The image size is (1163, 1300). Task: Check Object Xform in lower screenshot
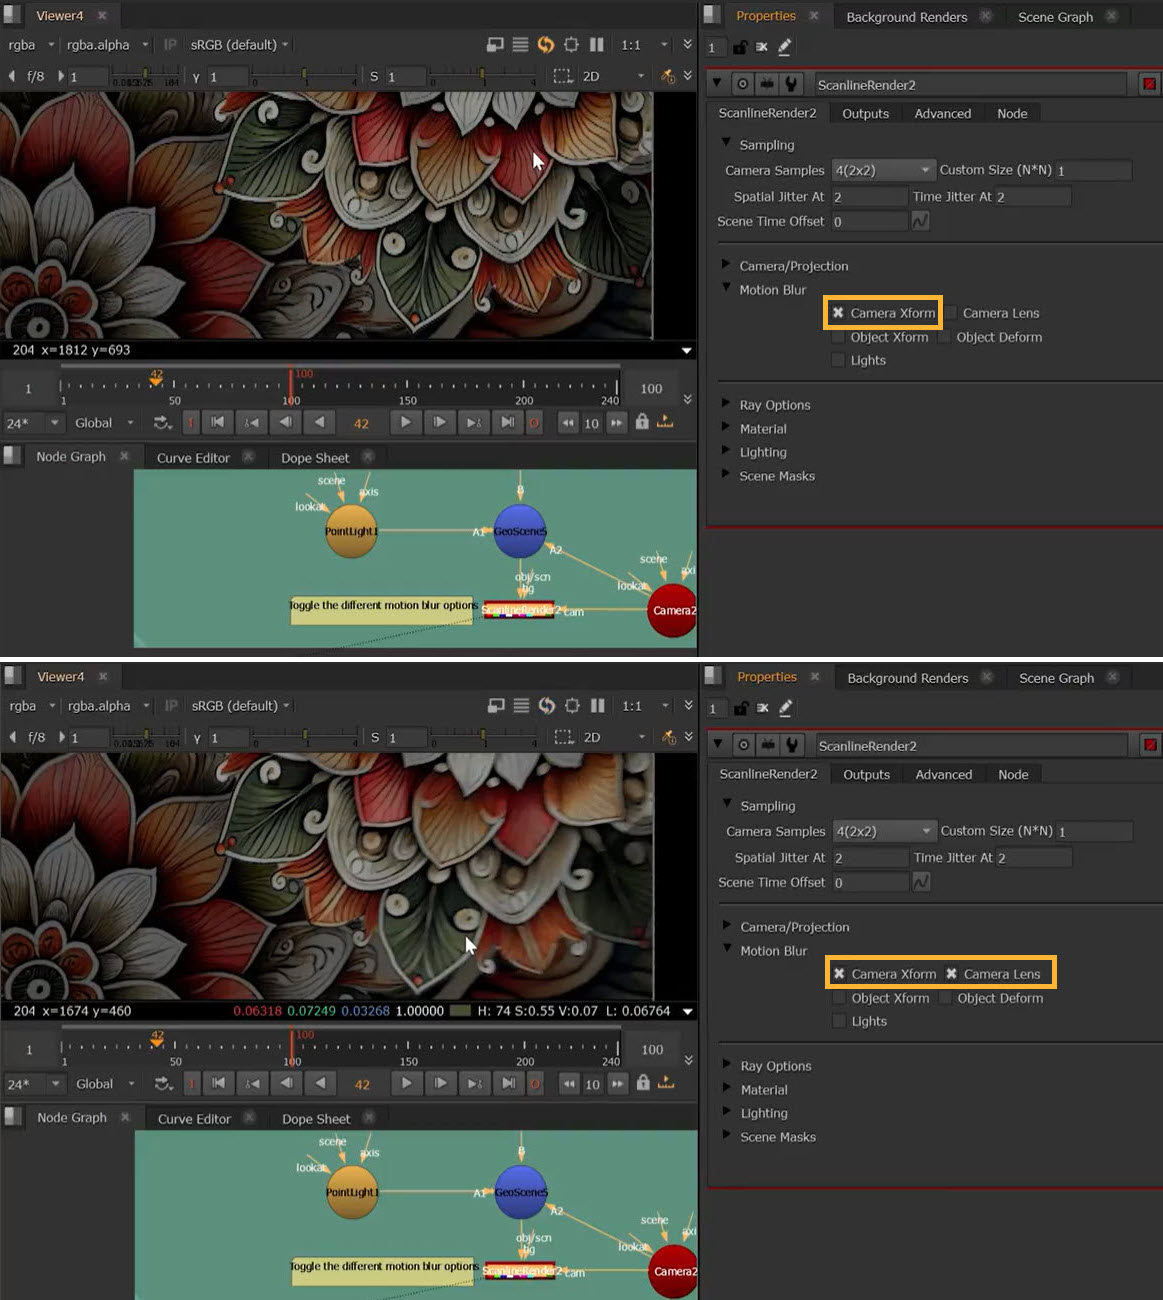839,998
